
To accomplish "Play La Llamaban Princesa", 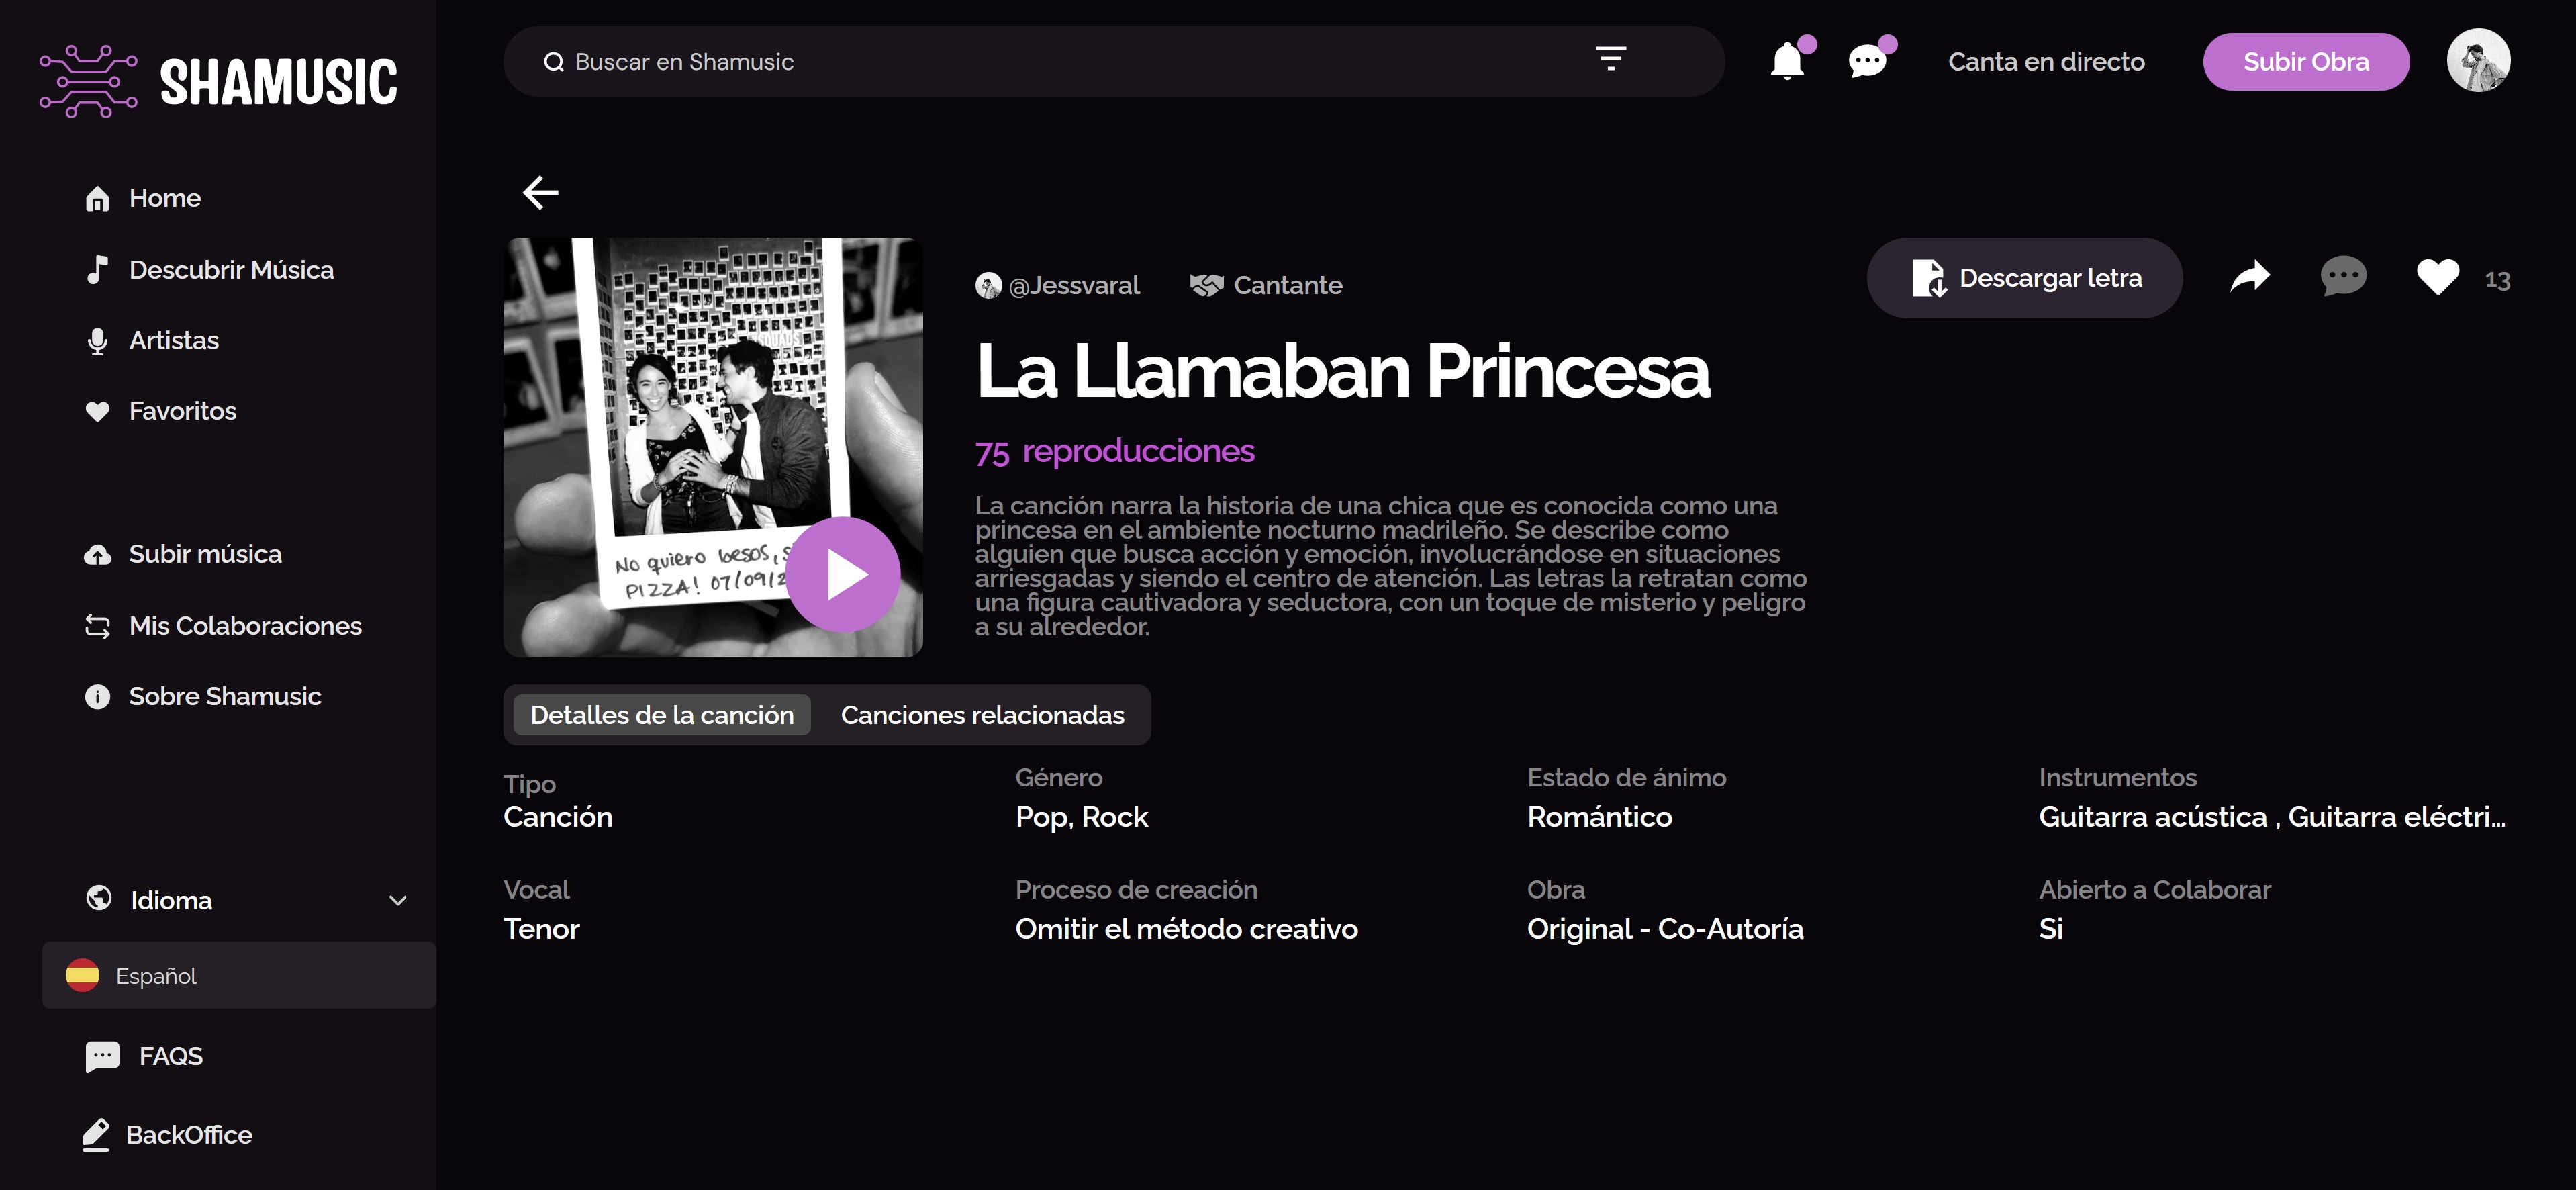I will point(843,574).
